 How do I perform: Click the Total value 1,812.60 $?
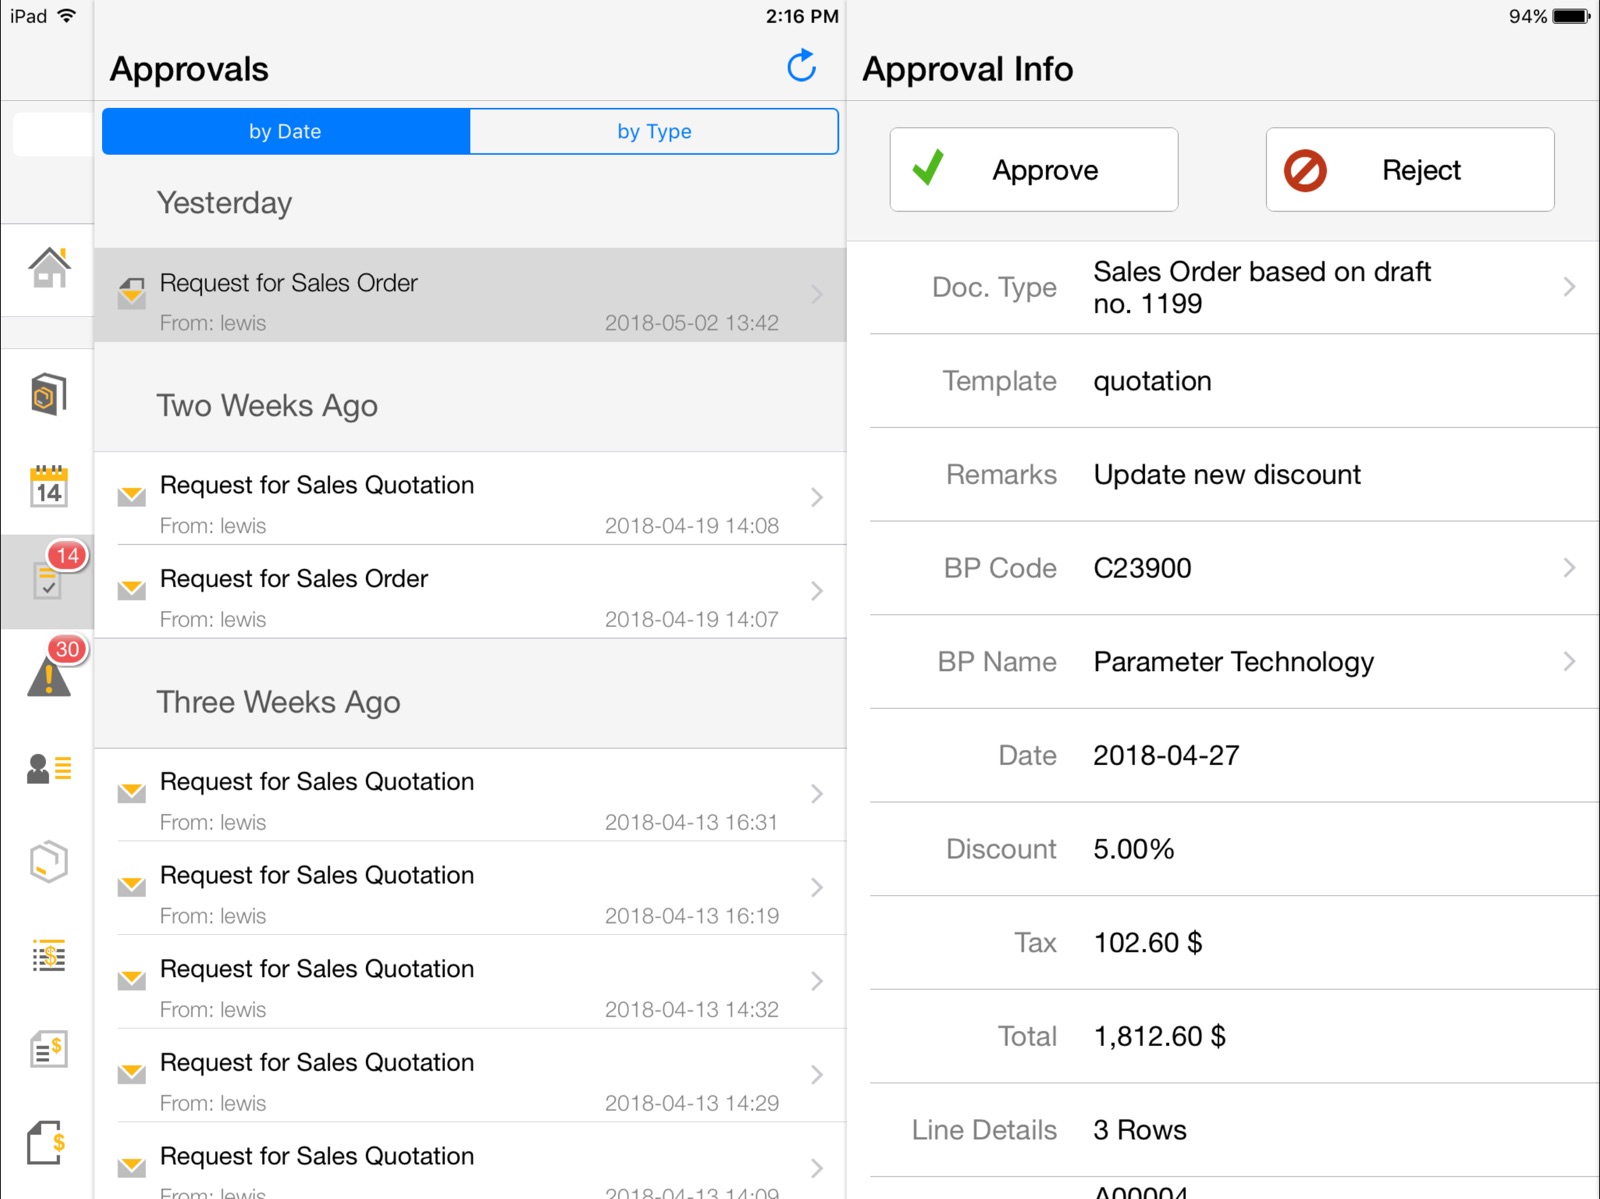point(1159,1036)
